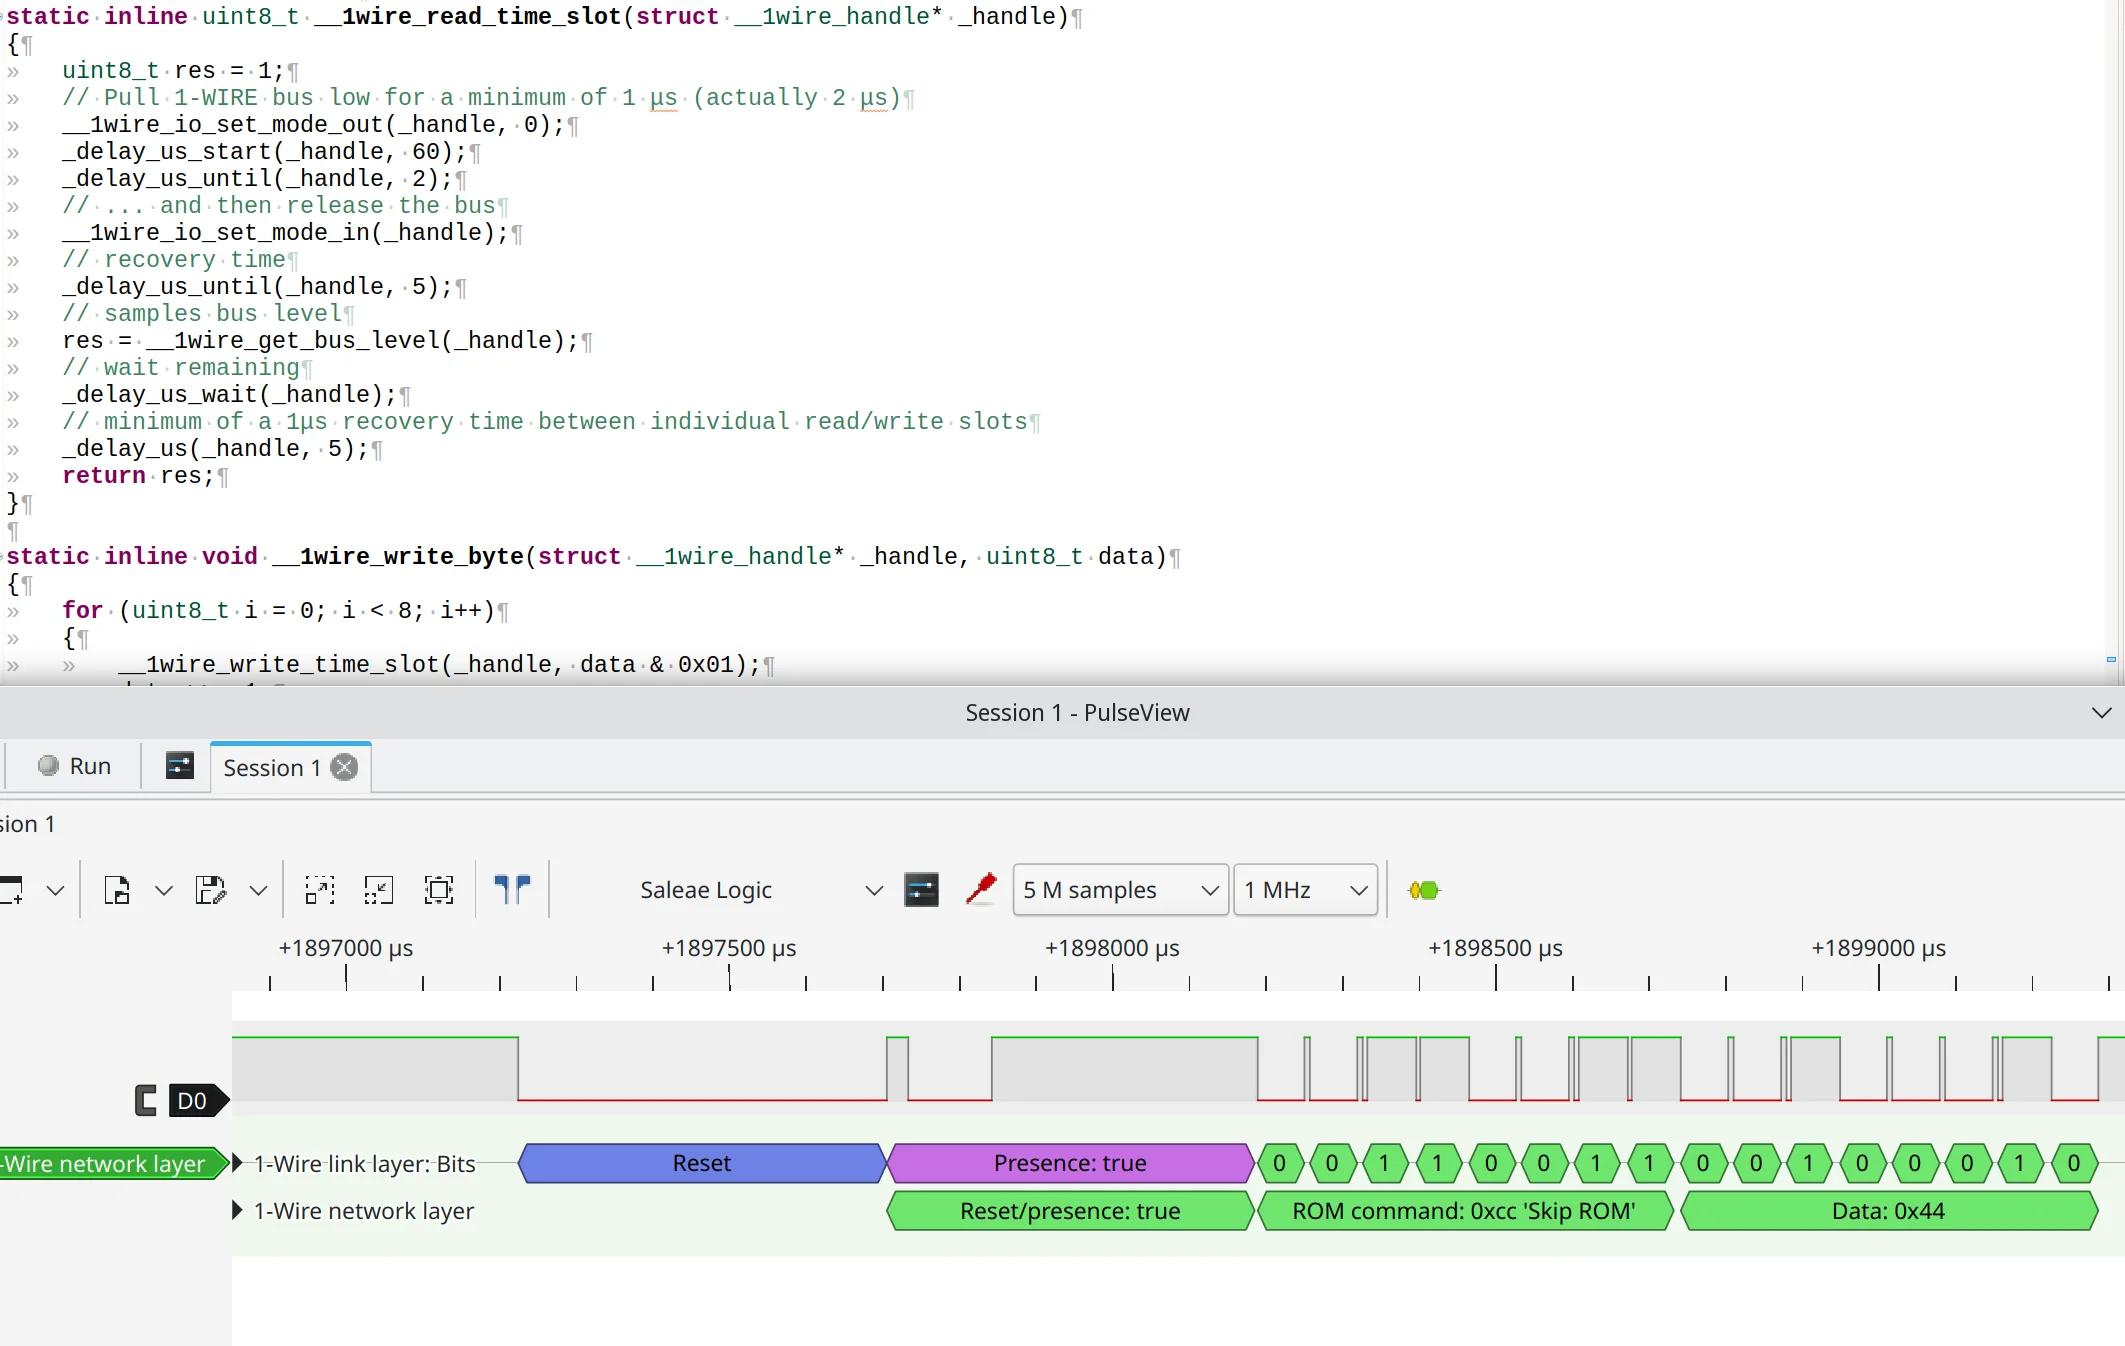Click the Reset annotation in decoder trace
Viewport: 2125px width, 1346px height.
701,1163
